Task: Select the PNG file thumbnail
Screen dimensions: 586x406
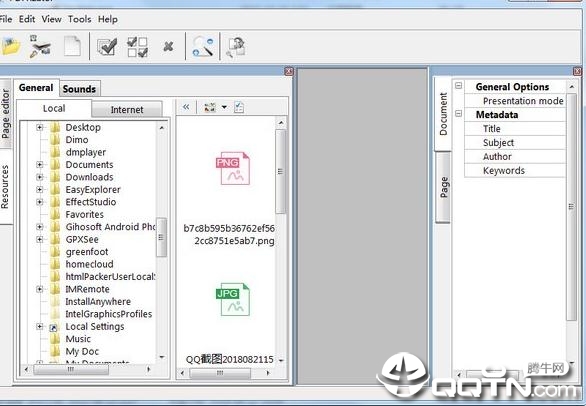Action: [232, 168]
